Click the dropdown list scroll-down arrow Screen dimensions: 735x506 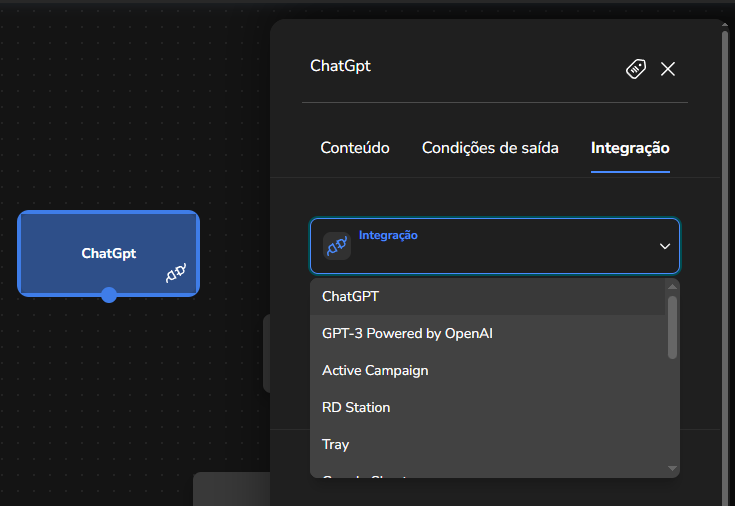(x=672, y=468)
